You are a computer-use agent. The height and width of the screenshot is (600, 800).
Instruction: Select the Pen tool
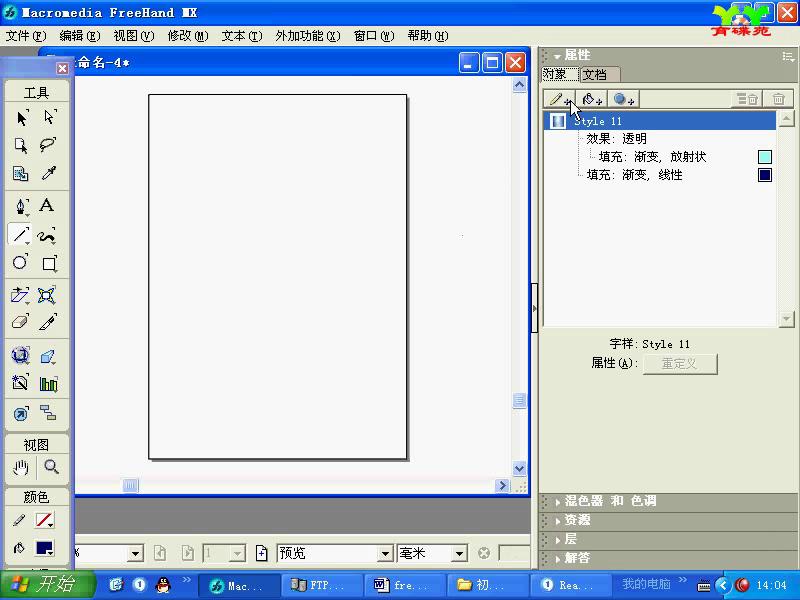pos(21,206)
